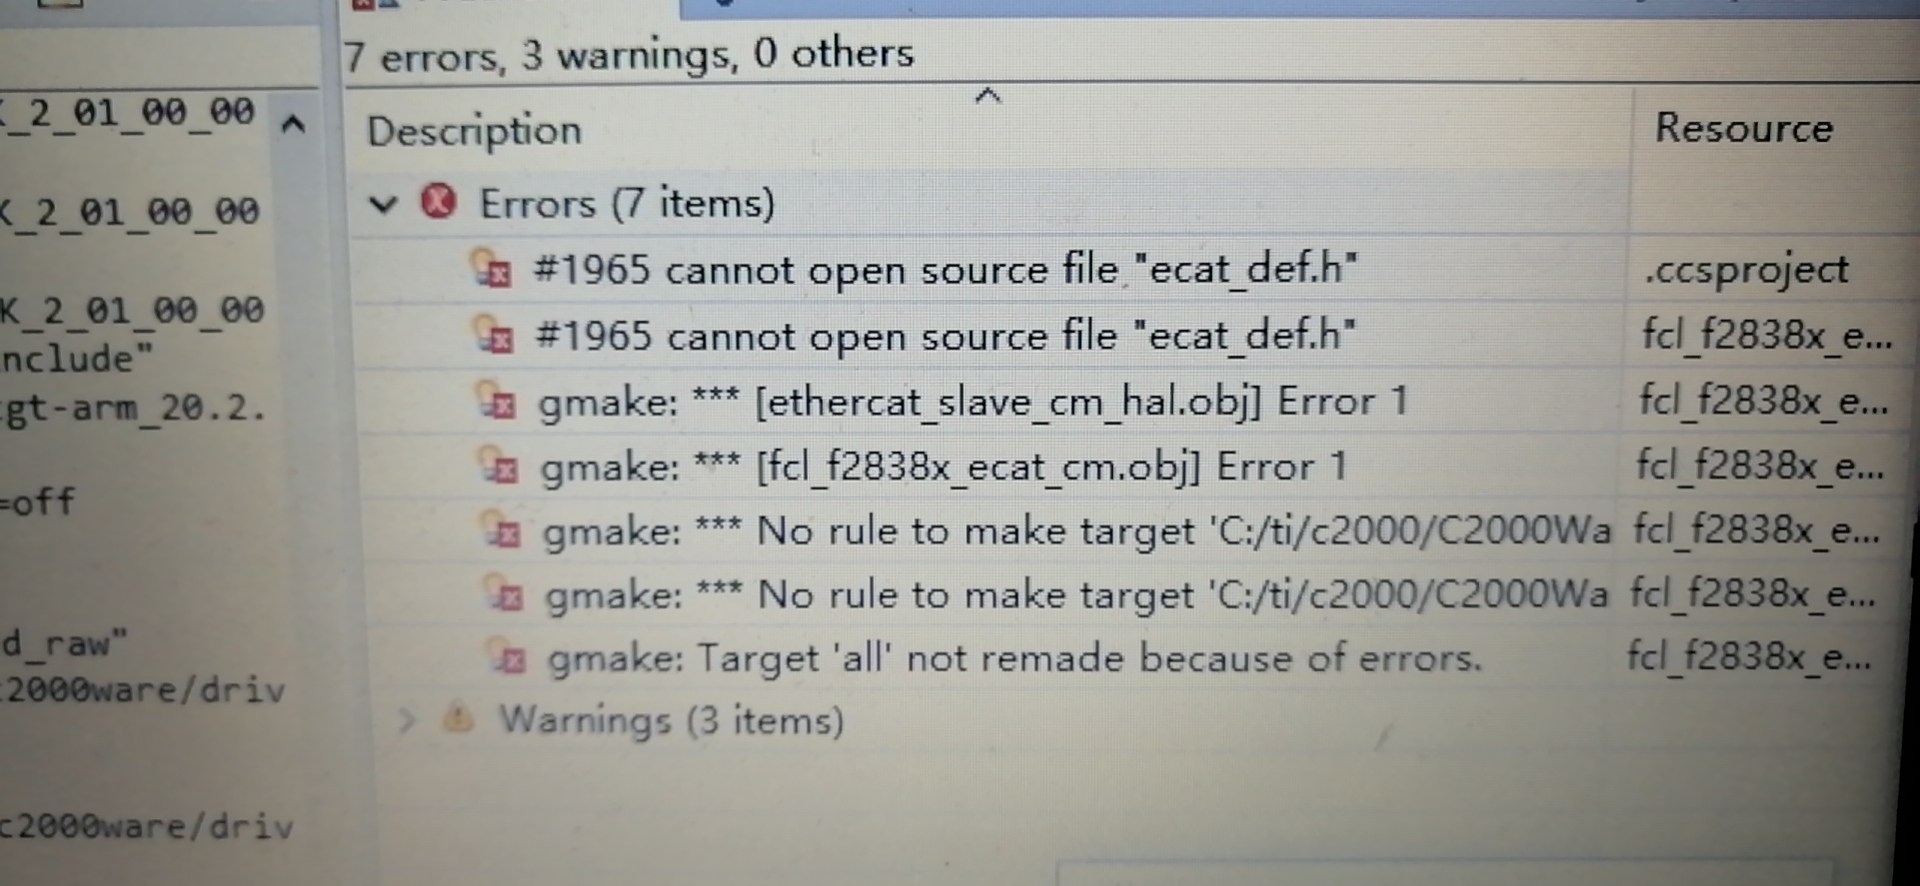Click error icon of second ecat_def.h entry
This screenshot has width=1920, height=886.
[494, 336]
